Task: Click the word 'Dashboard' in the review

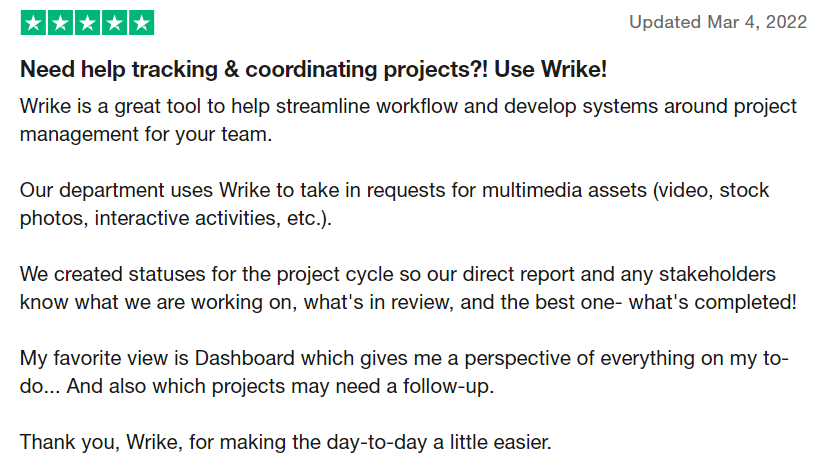Action: 244,358
